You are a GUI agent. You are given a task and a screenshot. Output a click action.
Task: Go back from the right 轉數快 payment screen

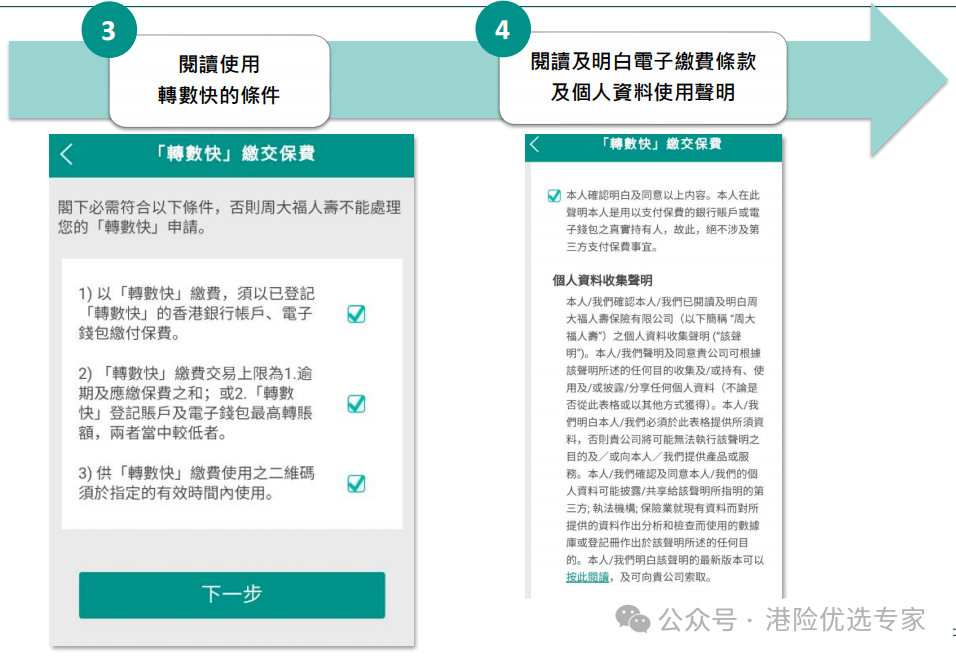coord(535,145)
